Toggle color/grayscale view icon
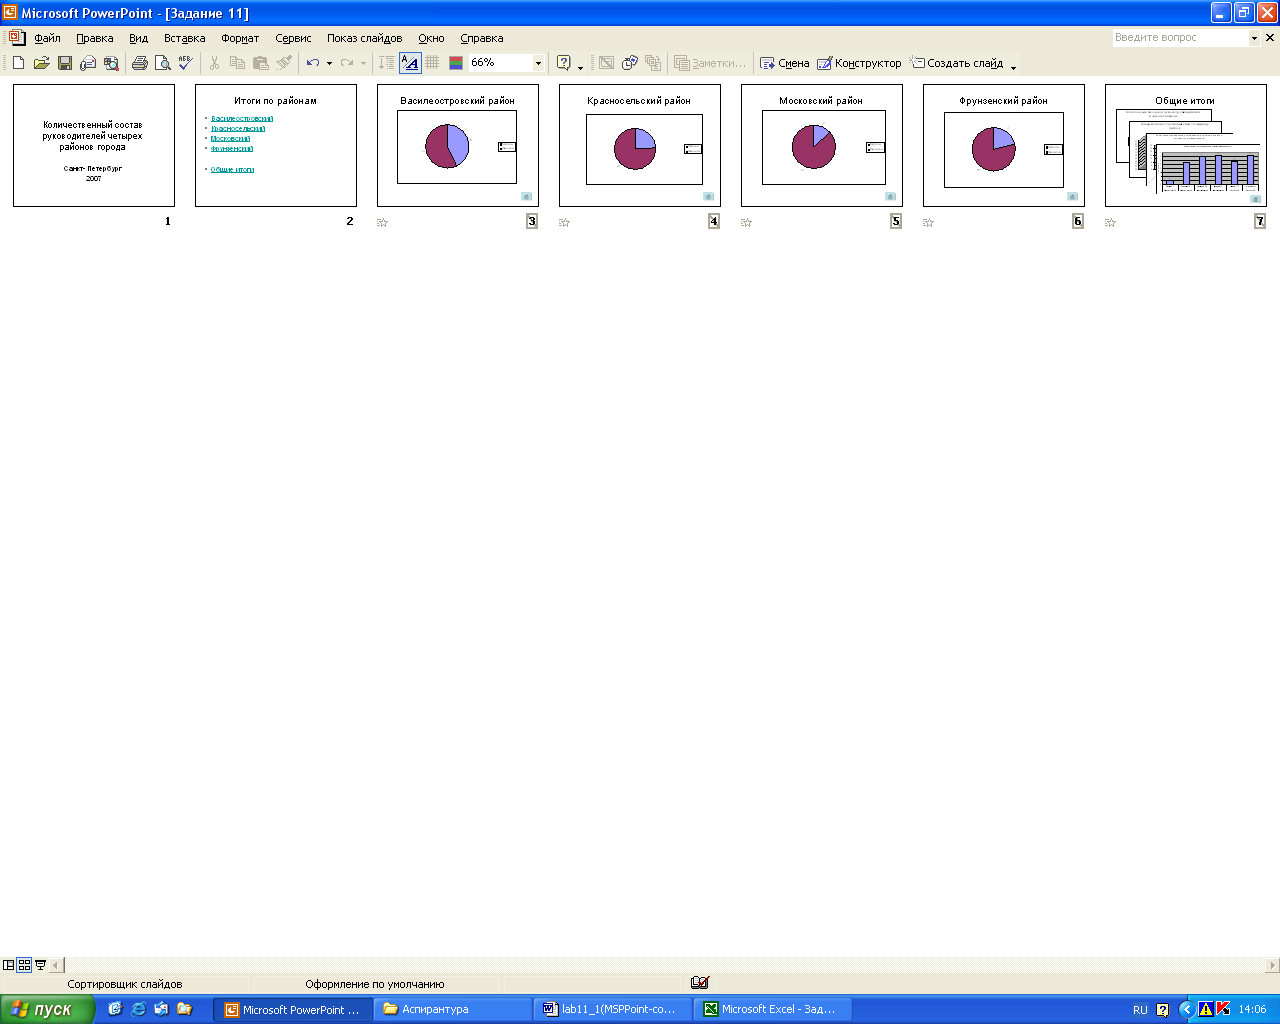The image size is (1280, 1024). [x=456, y=63]
